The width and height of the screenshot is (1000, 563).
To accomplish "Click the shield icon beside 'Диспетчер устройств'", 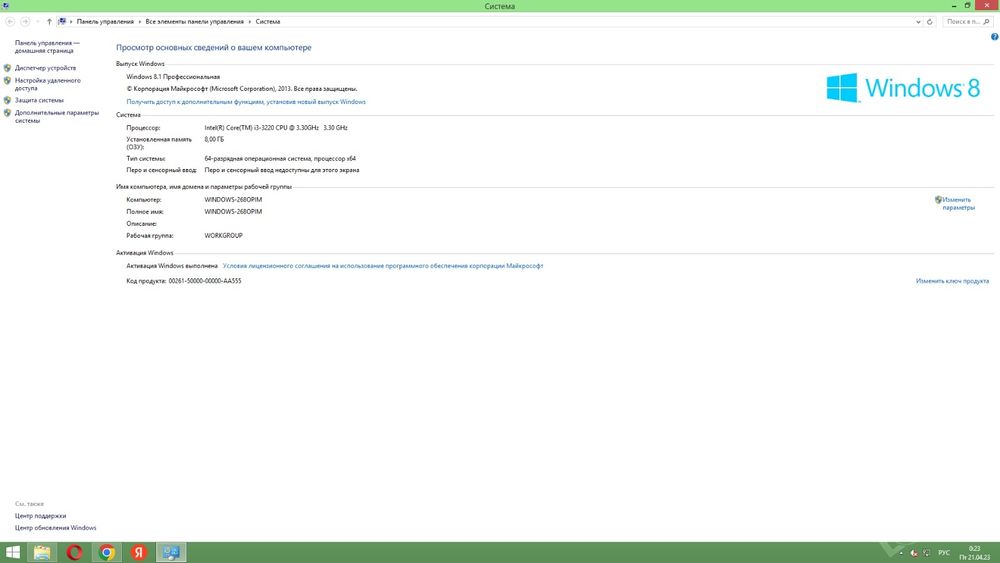I will (7, 68).
